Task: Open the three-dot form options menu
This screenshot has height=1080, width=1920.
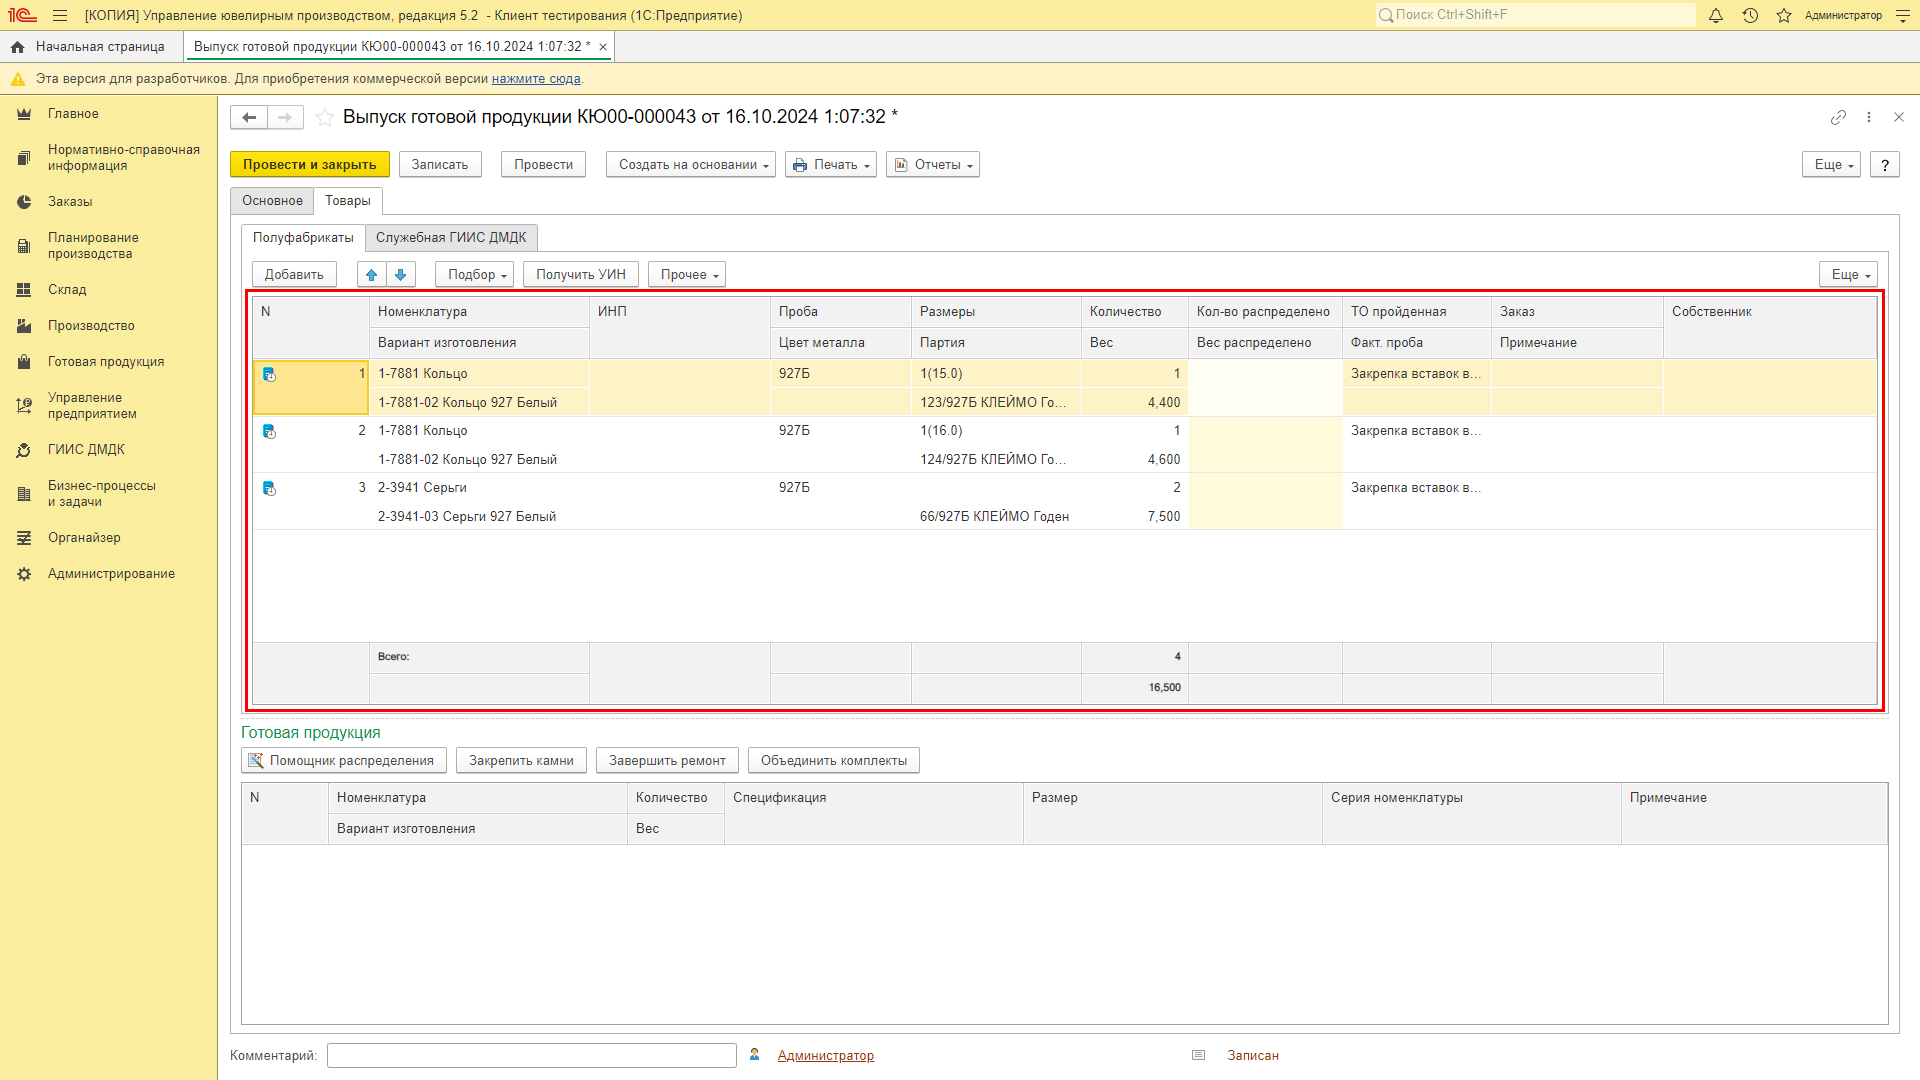Action: [1869, 117]
